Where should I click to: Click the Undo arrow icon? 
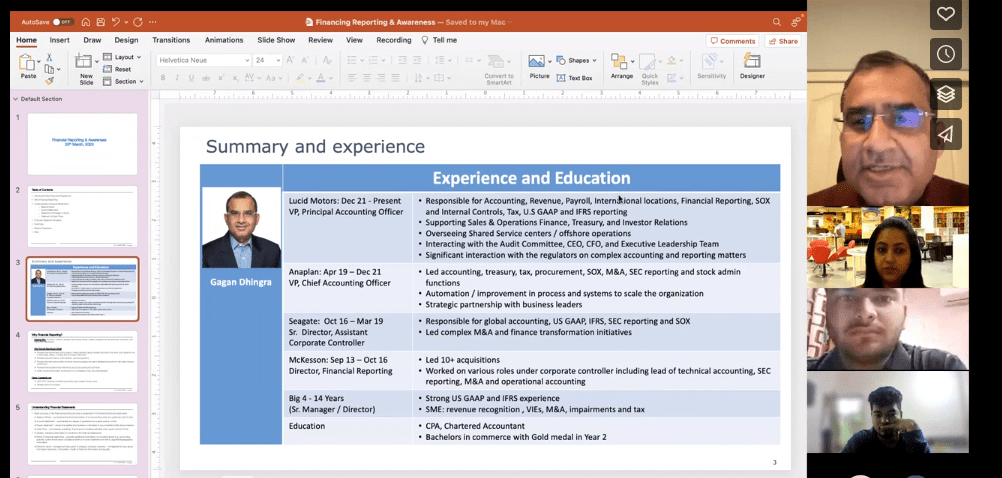(x=117, y=22)
